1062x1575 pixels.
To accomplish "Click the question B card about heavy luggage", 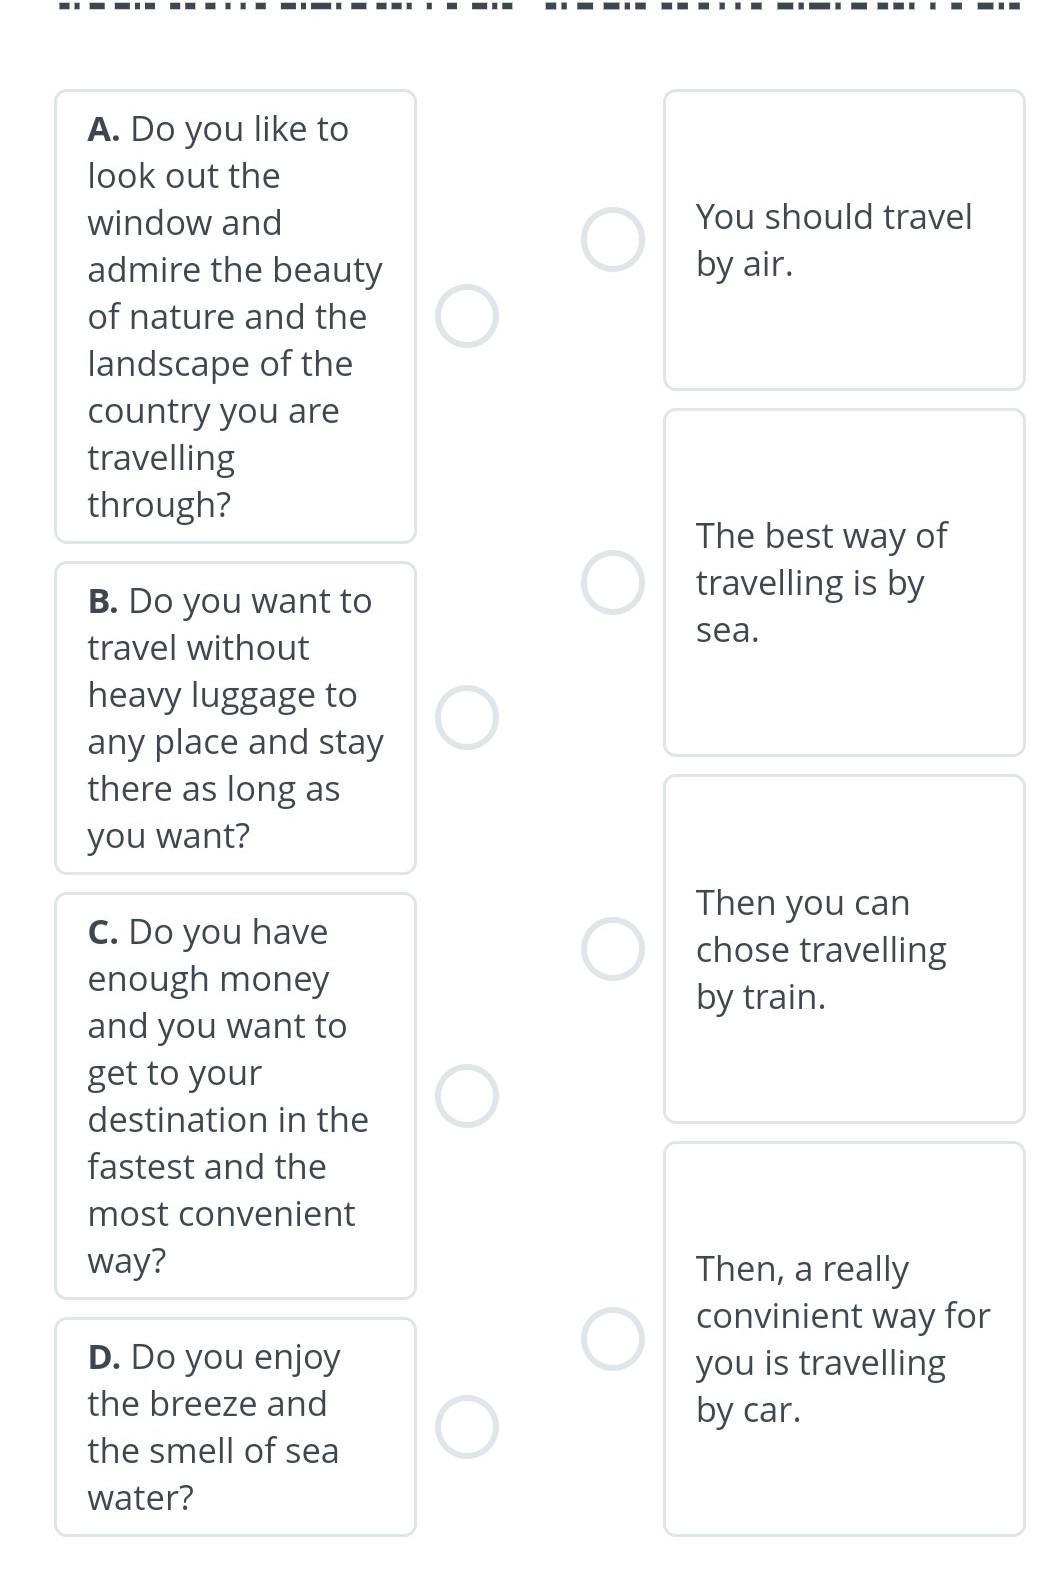I will click(235, 718).
